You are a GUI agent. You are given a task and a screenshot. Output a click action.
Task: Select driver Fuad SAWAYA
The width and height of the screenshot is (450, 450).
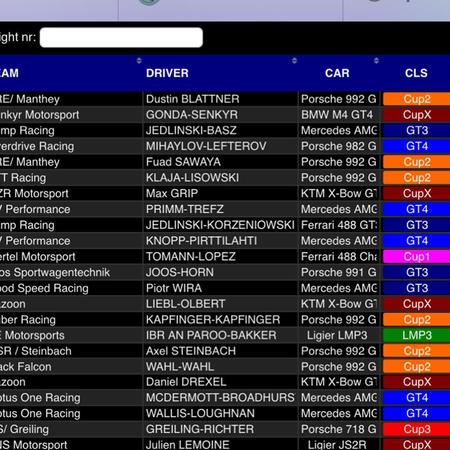tap(183, 162)
